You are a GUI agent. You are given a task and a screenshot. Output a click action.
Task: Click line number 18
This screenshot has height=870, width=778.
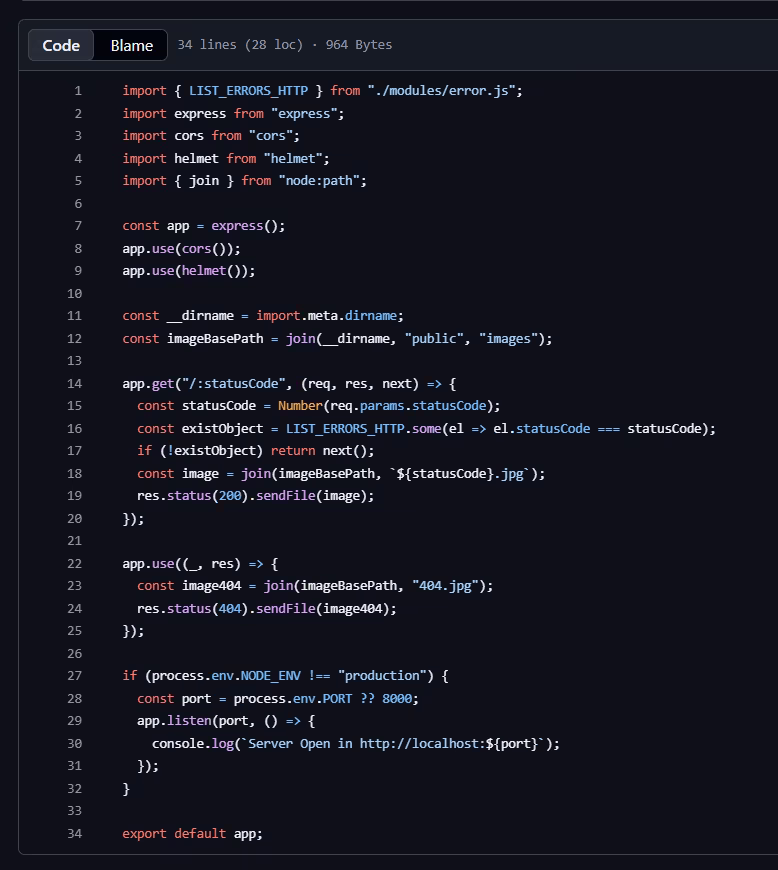point(74,473)
